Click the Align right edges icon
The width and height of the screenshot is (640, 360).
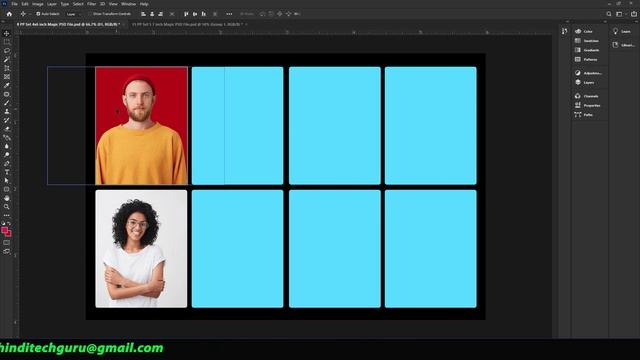160,14
